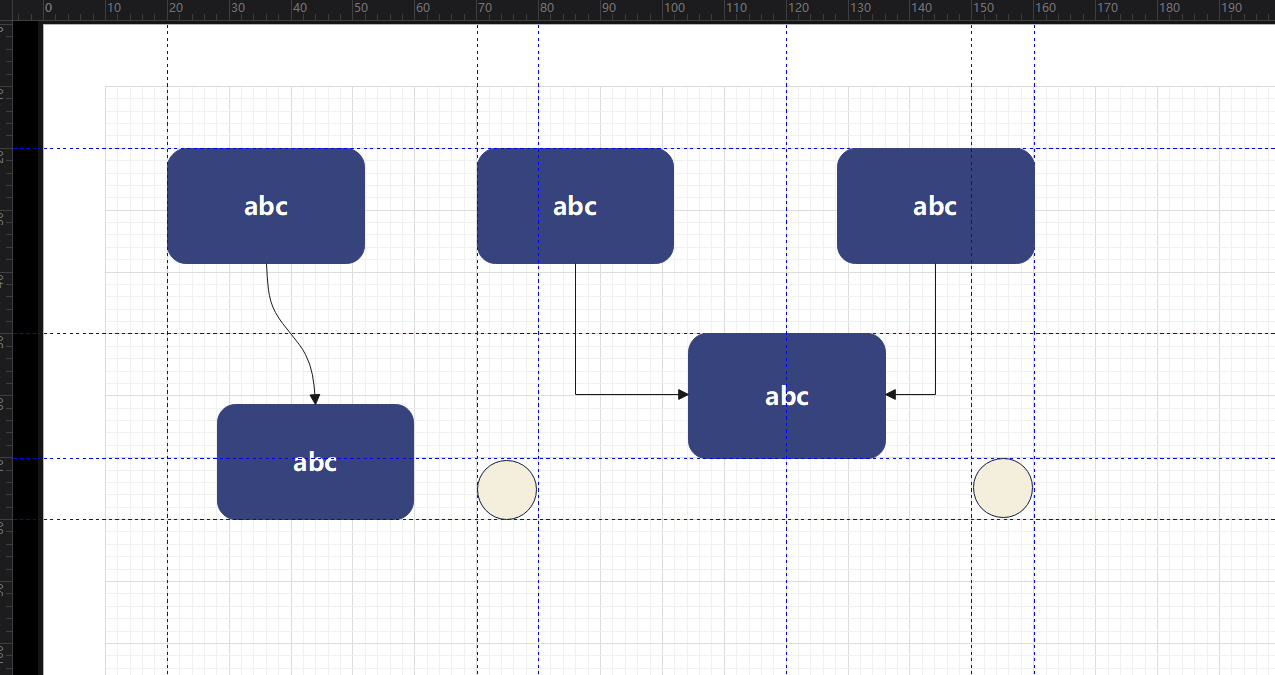Screen dimensions: 1275x675
Task: Click the horizontal ruler at mark 100
Action: tap(672, 9)
